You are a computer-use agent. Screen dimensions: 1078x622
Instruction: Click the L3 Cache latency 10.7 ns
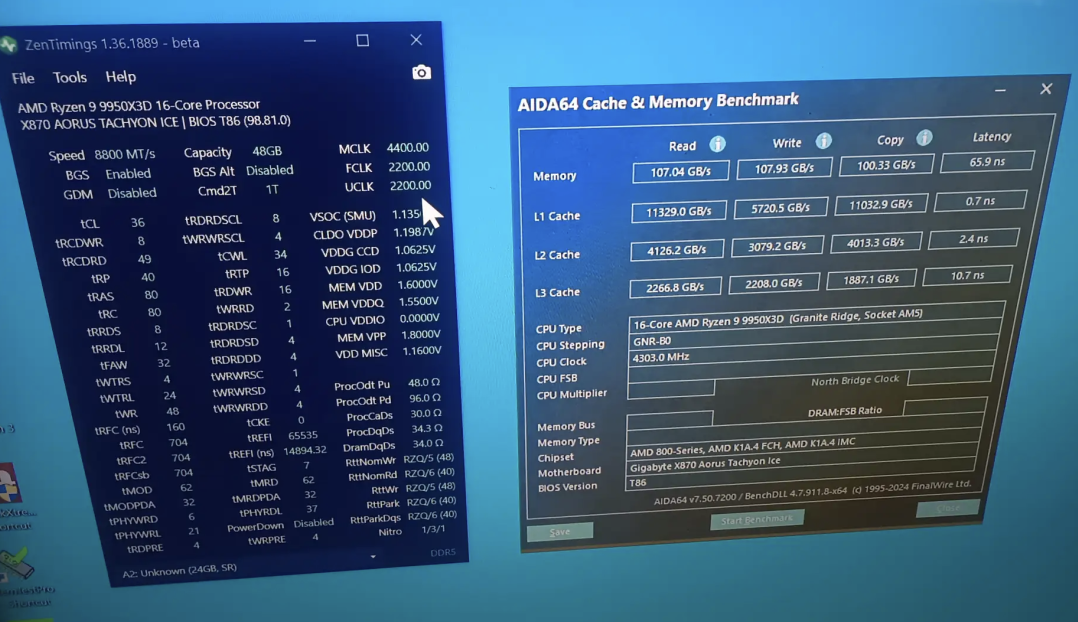pyautogui.click(x=967, y=276)
